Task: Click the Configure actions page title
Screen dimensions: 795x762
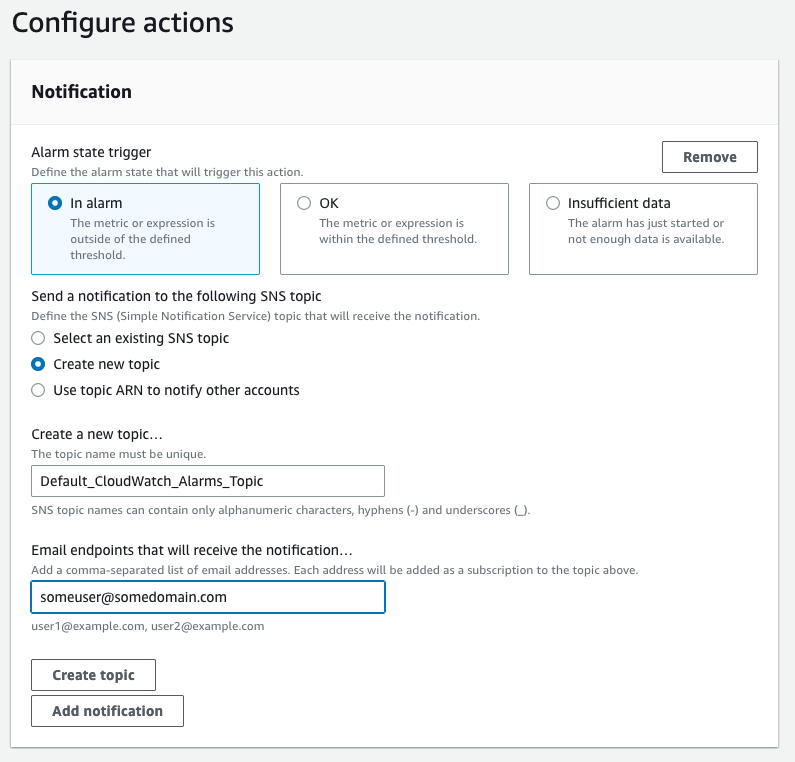Action: pyautogui.click(x=122, y=22)
